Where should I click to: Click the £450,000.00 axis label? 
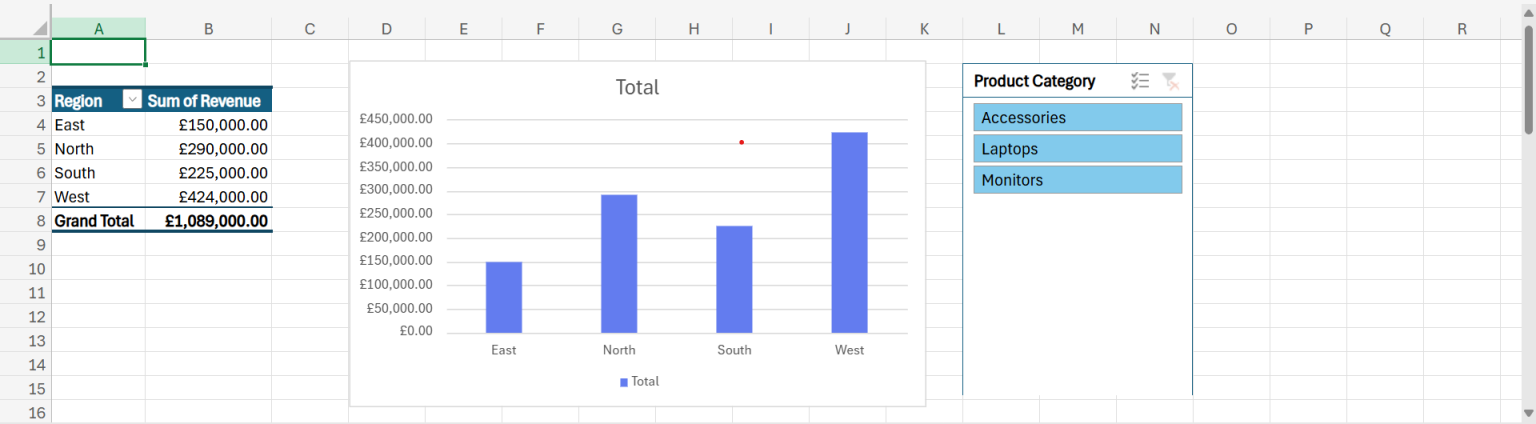(x=396, y=119)
